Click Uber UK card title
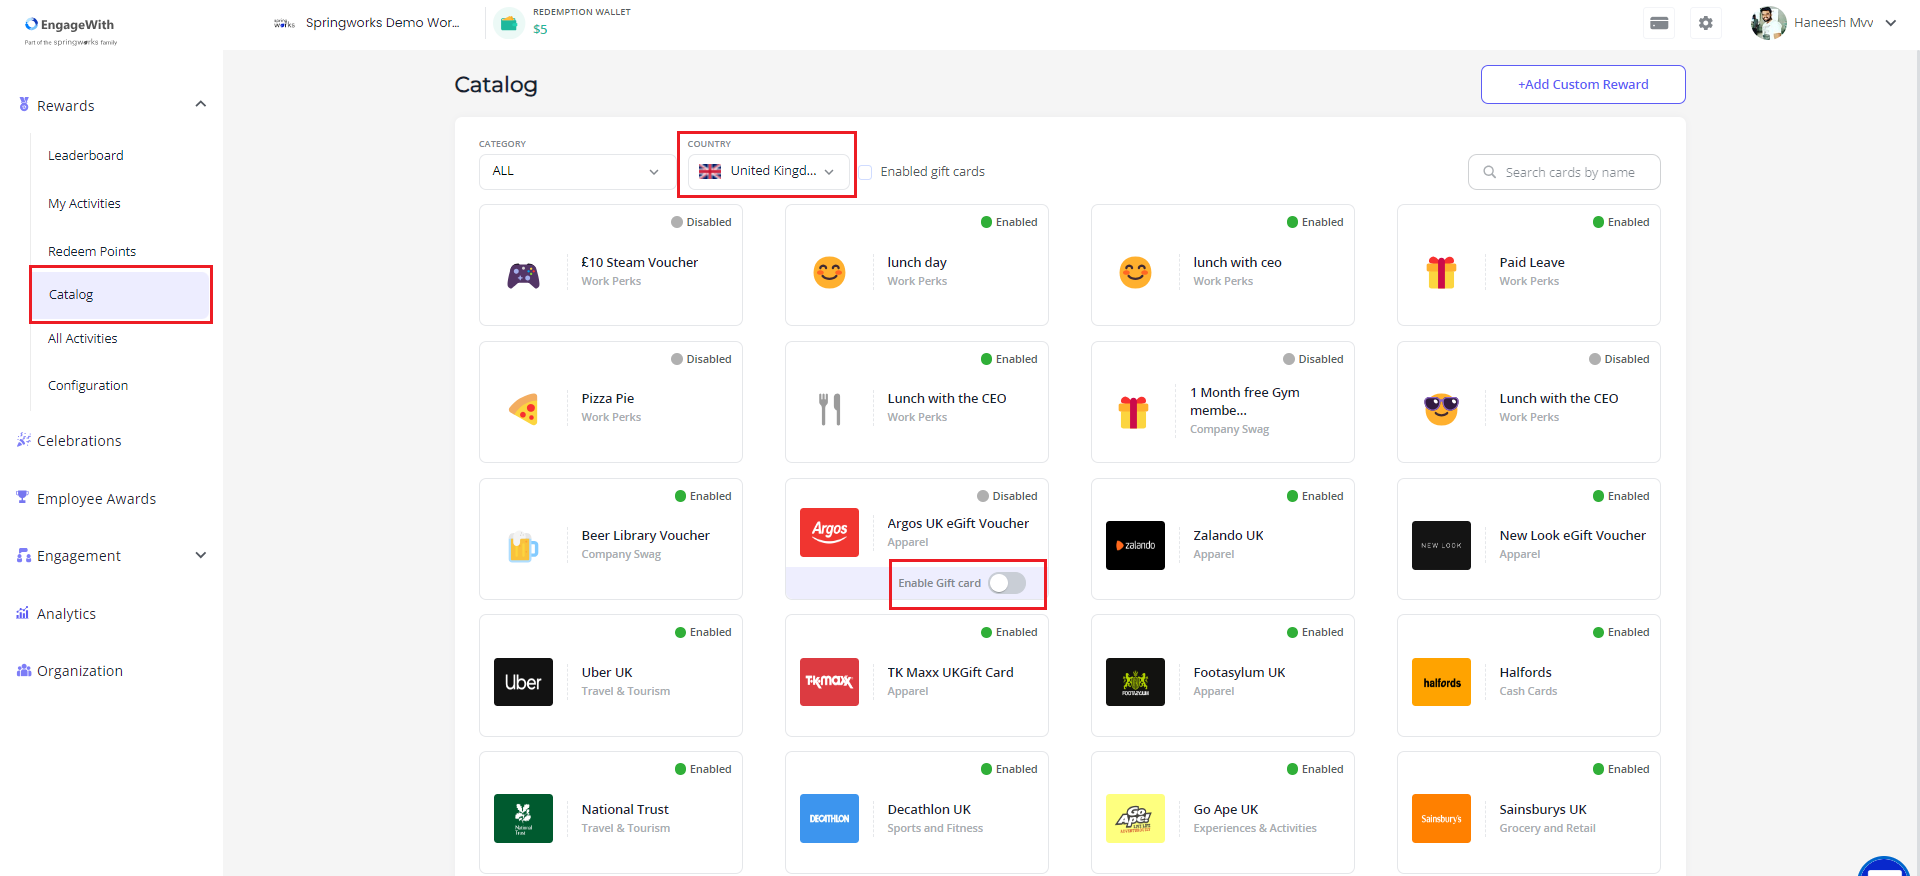This screenshot has height=876, width=1920. click(607, 672)
